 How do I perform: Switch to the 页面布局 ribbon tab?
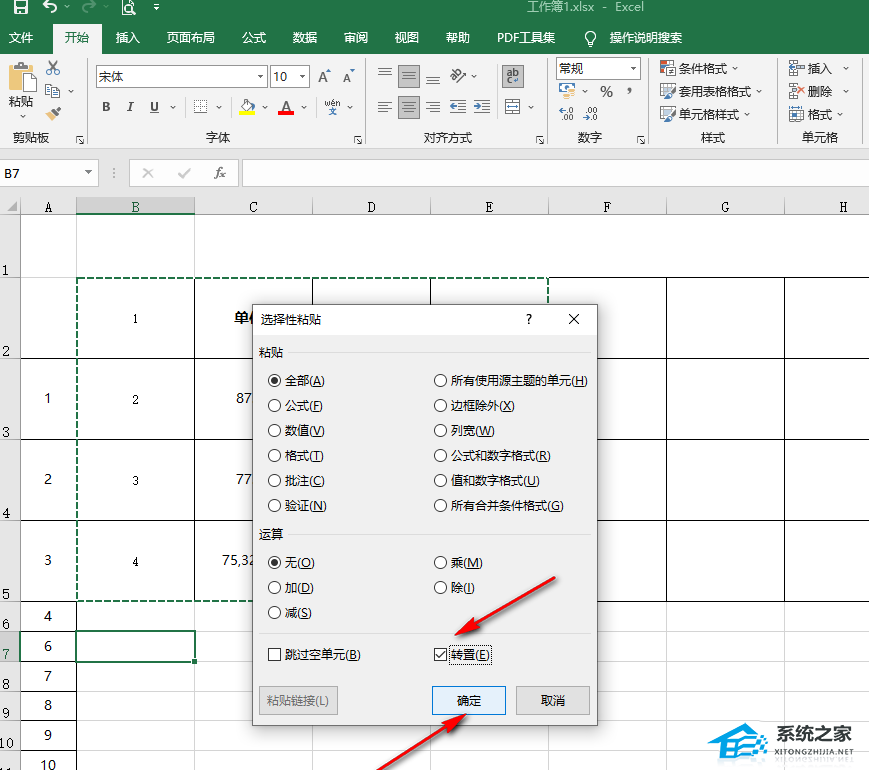point(190,38)
